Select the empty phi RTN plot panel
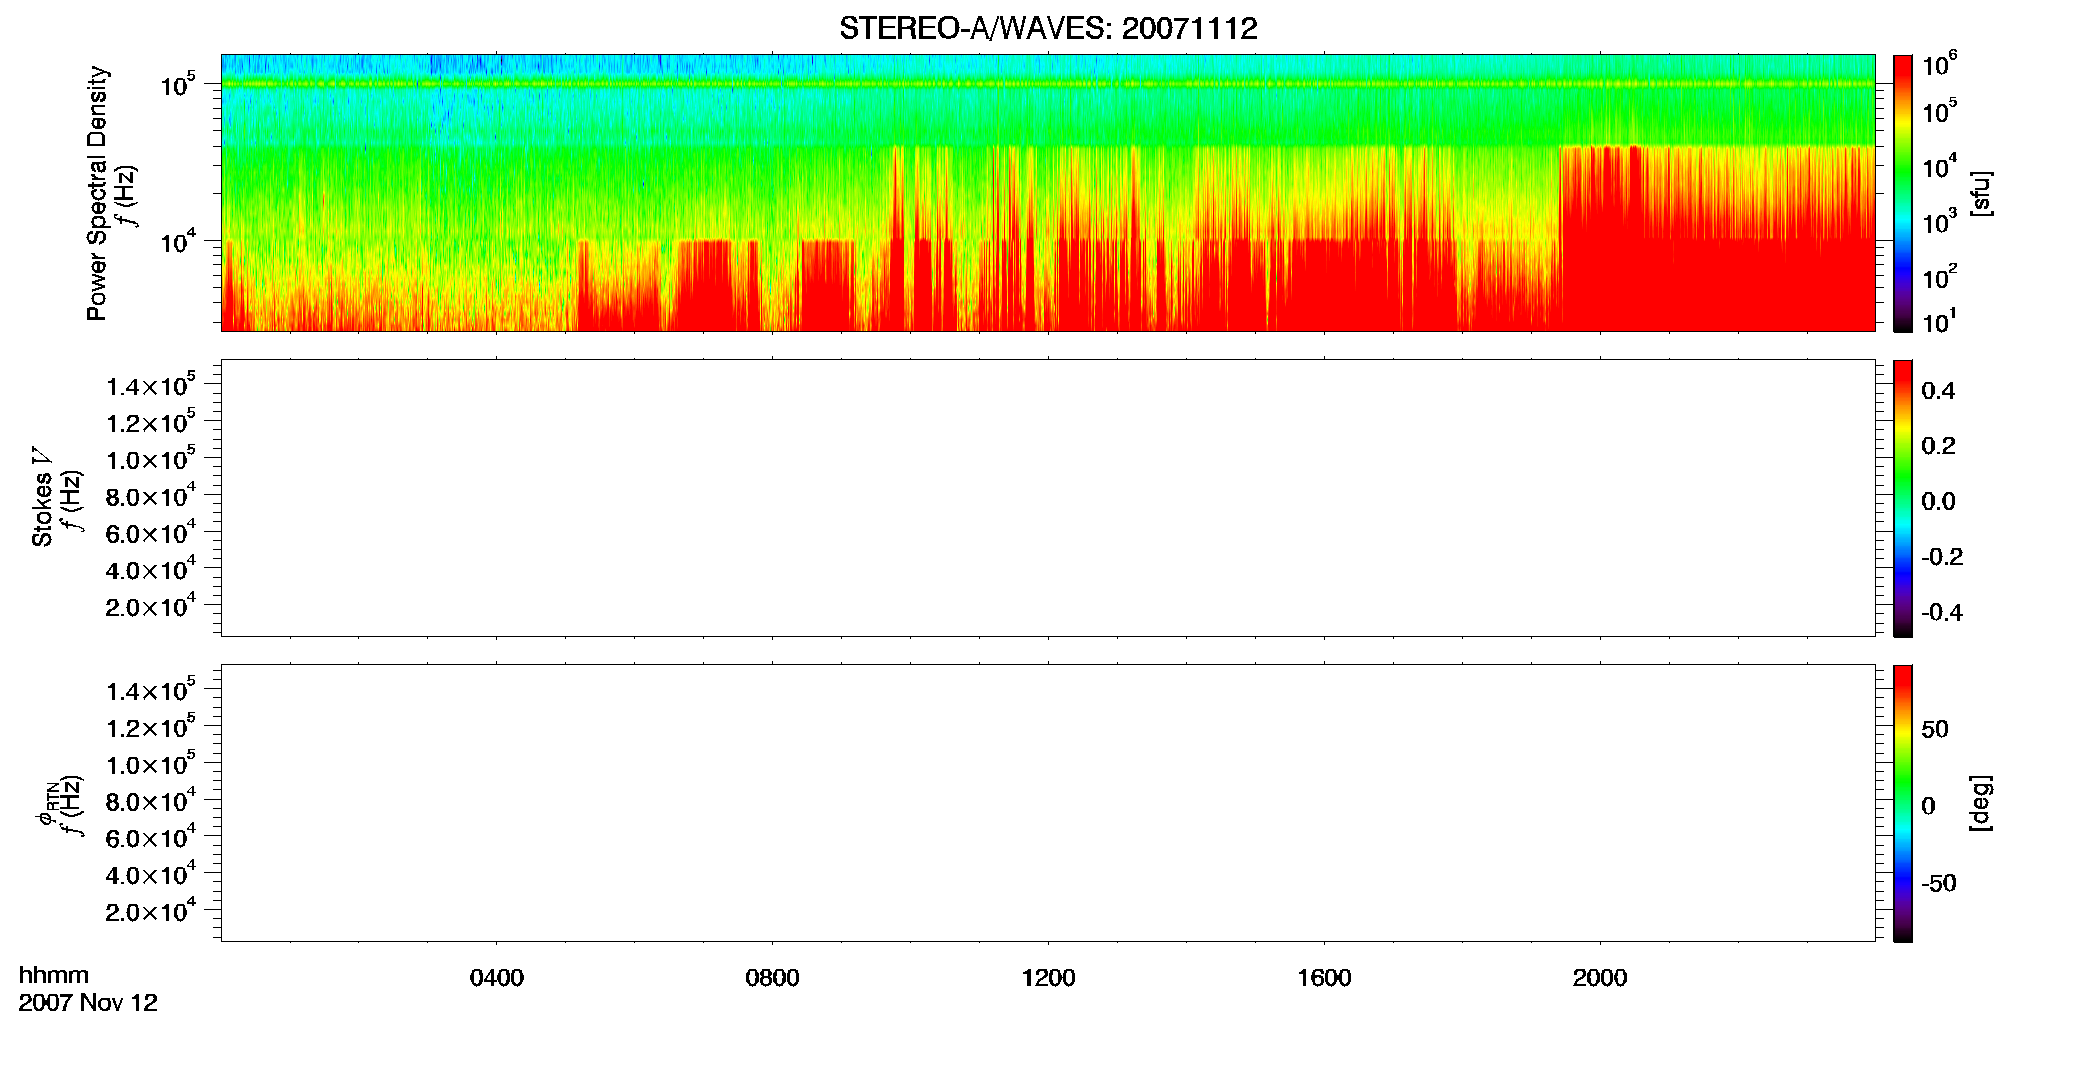The width and height of the screenshot is (2096, 1080). [1048, 803]
